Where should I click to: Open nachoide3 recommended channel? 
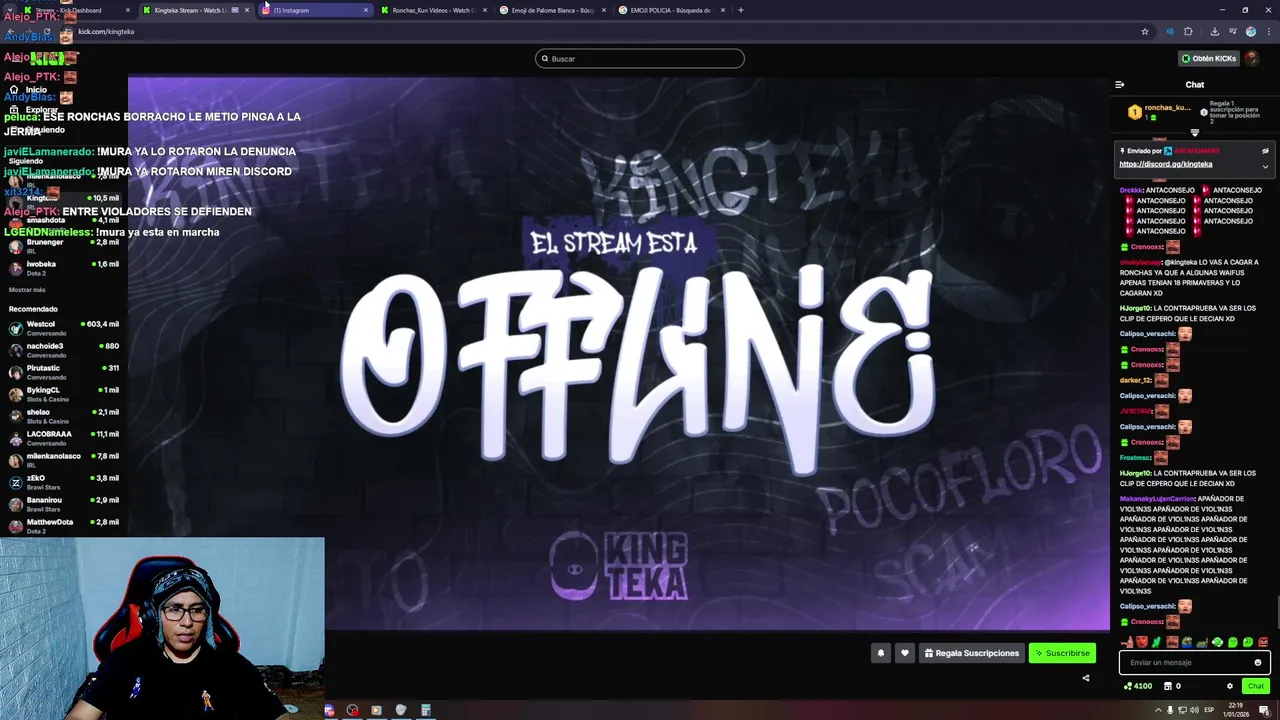(64, 350)
